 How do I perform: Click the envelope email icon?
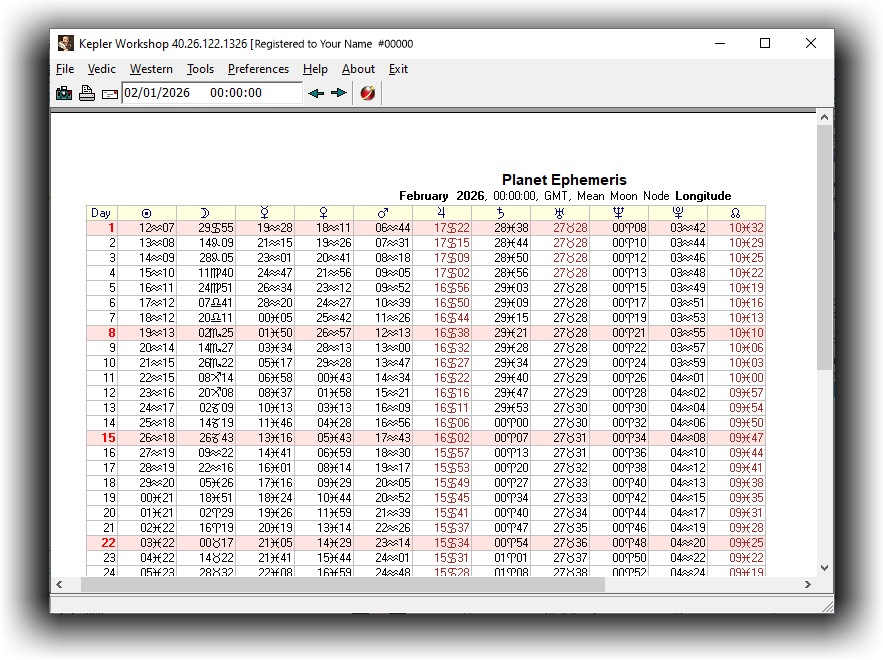109,93
